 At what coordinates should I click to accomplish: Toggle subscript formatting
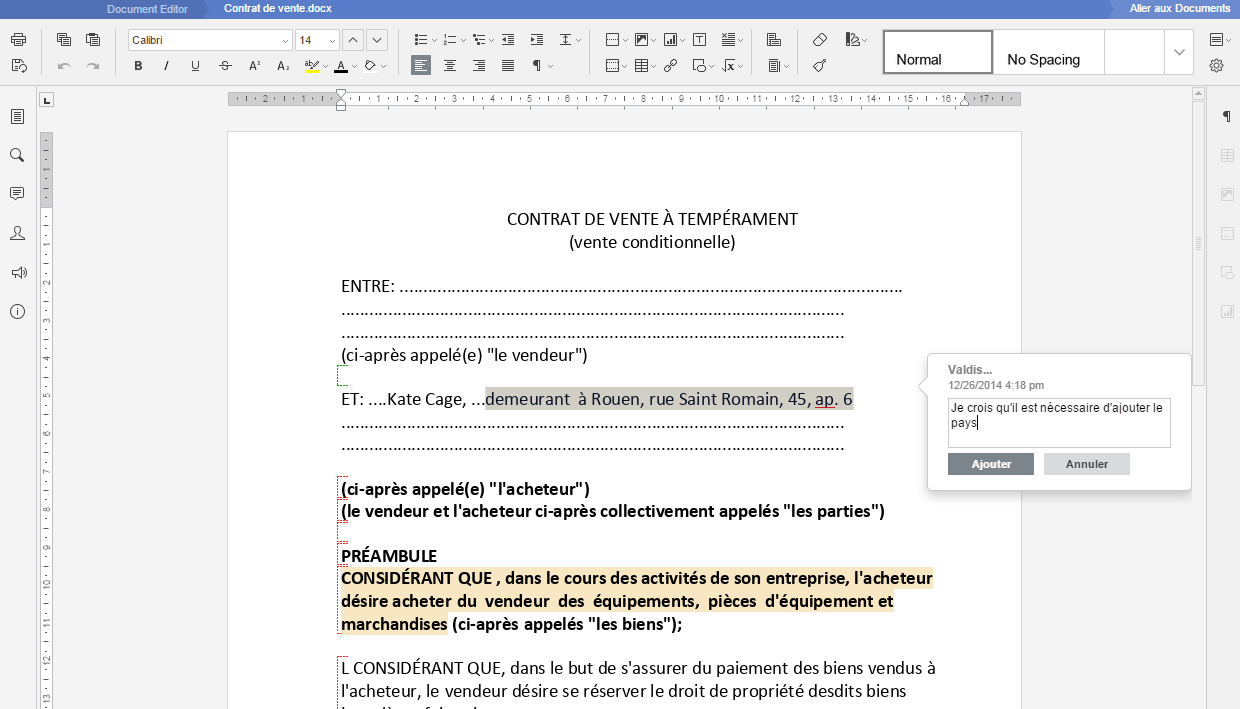pos(283,66)
